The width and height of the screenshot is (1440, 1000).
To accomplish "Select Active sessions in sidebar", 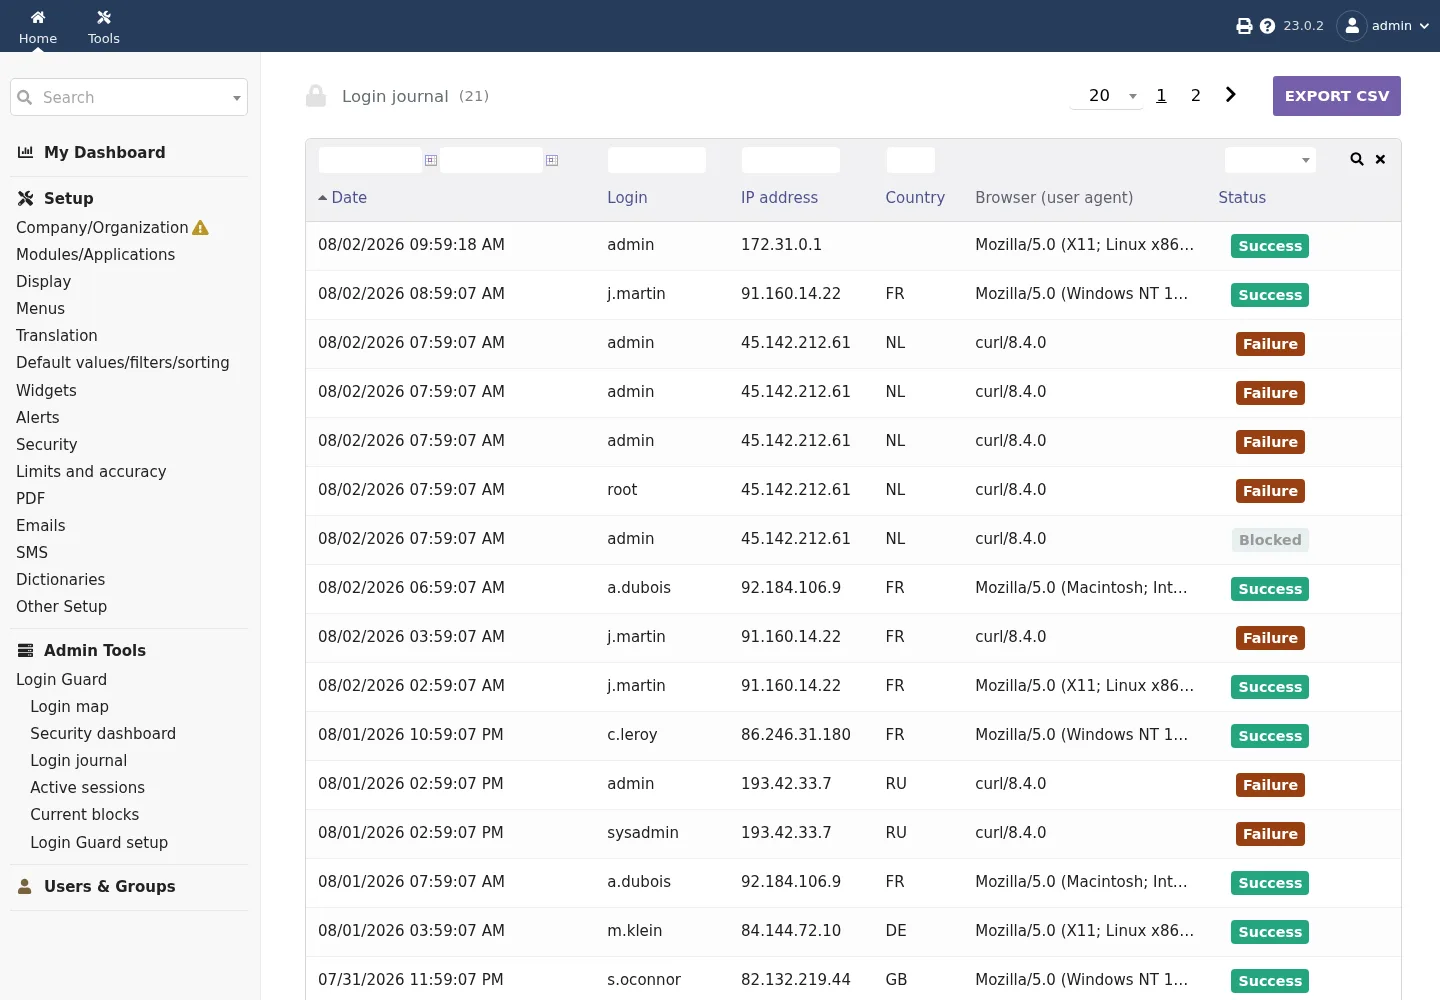I will (x=87, y=788).
